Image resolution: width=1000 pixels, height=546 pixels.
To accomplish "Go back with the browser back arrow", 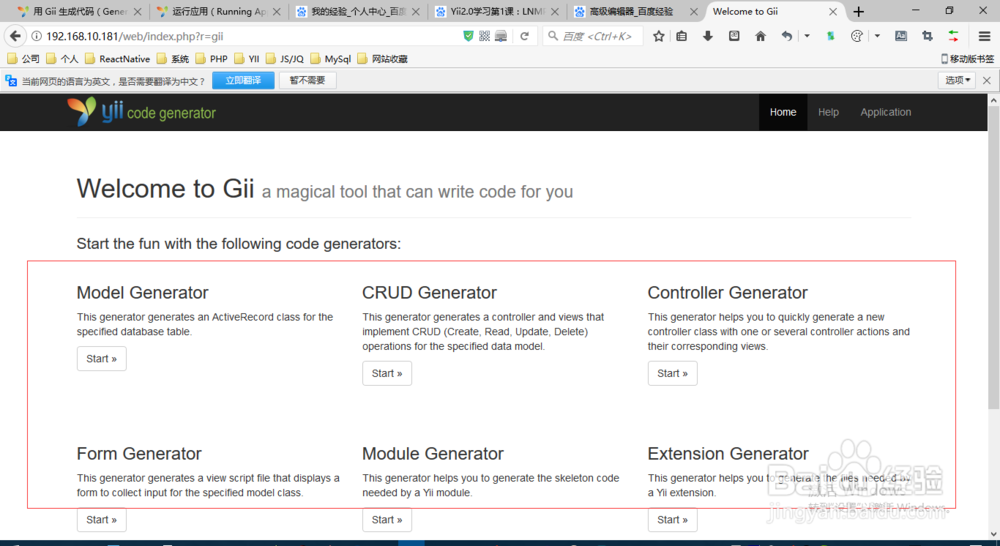I will click(15, 36).
